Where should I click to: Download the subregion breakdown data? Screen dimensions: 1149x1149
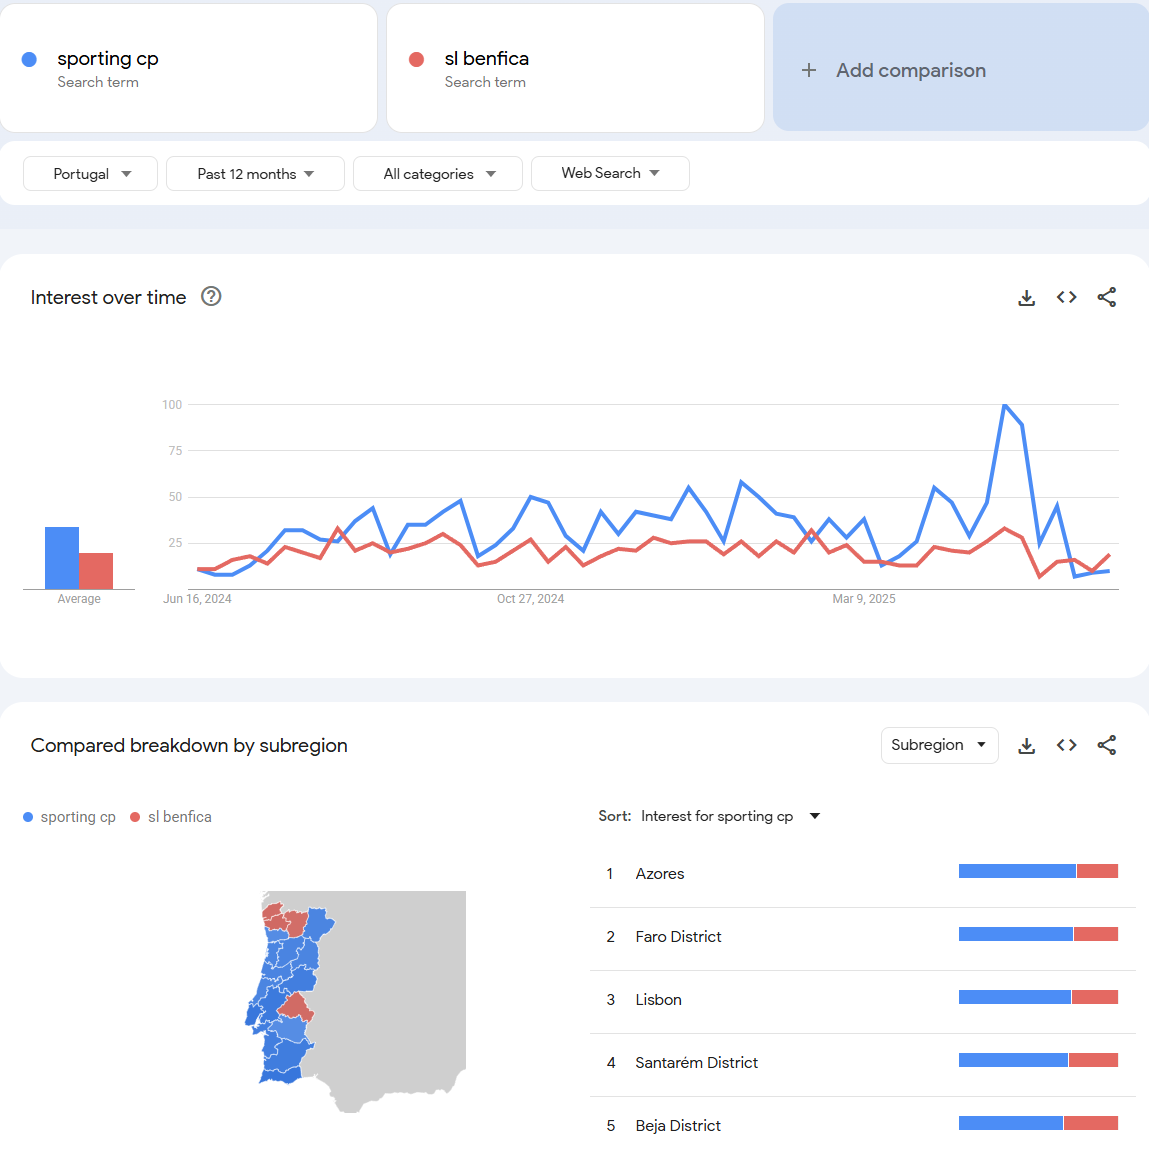(1026, 746)
